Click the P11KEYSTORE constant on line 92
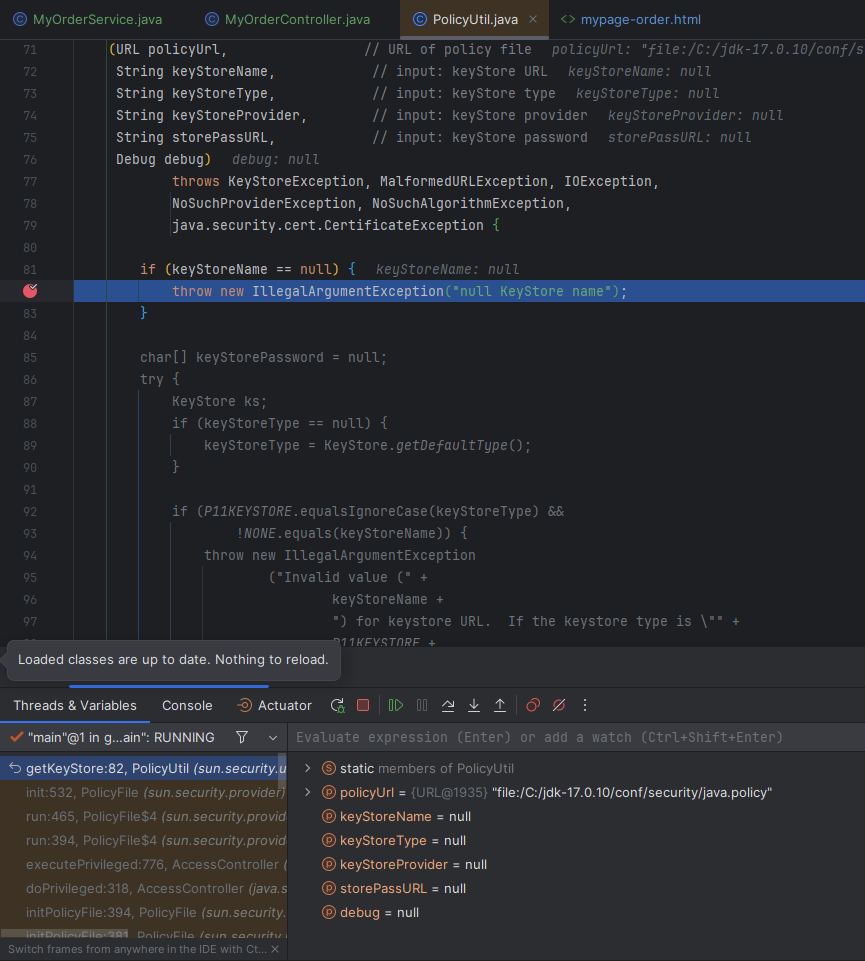Viewport: 865px width, 961px height. [x=248, y=511]
